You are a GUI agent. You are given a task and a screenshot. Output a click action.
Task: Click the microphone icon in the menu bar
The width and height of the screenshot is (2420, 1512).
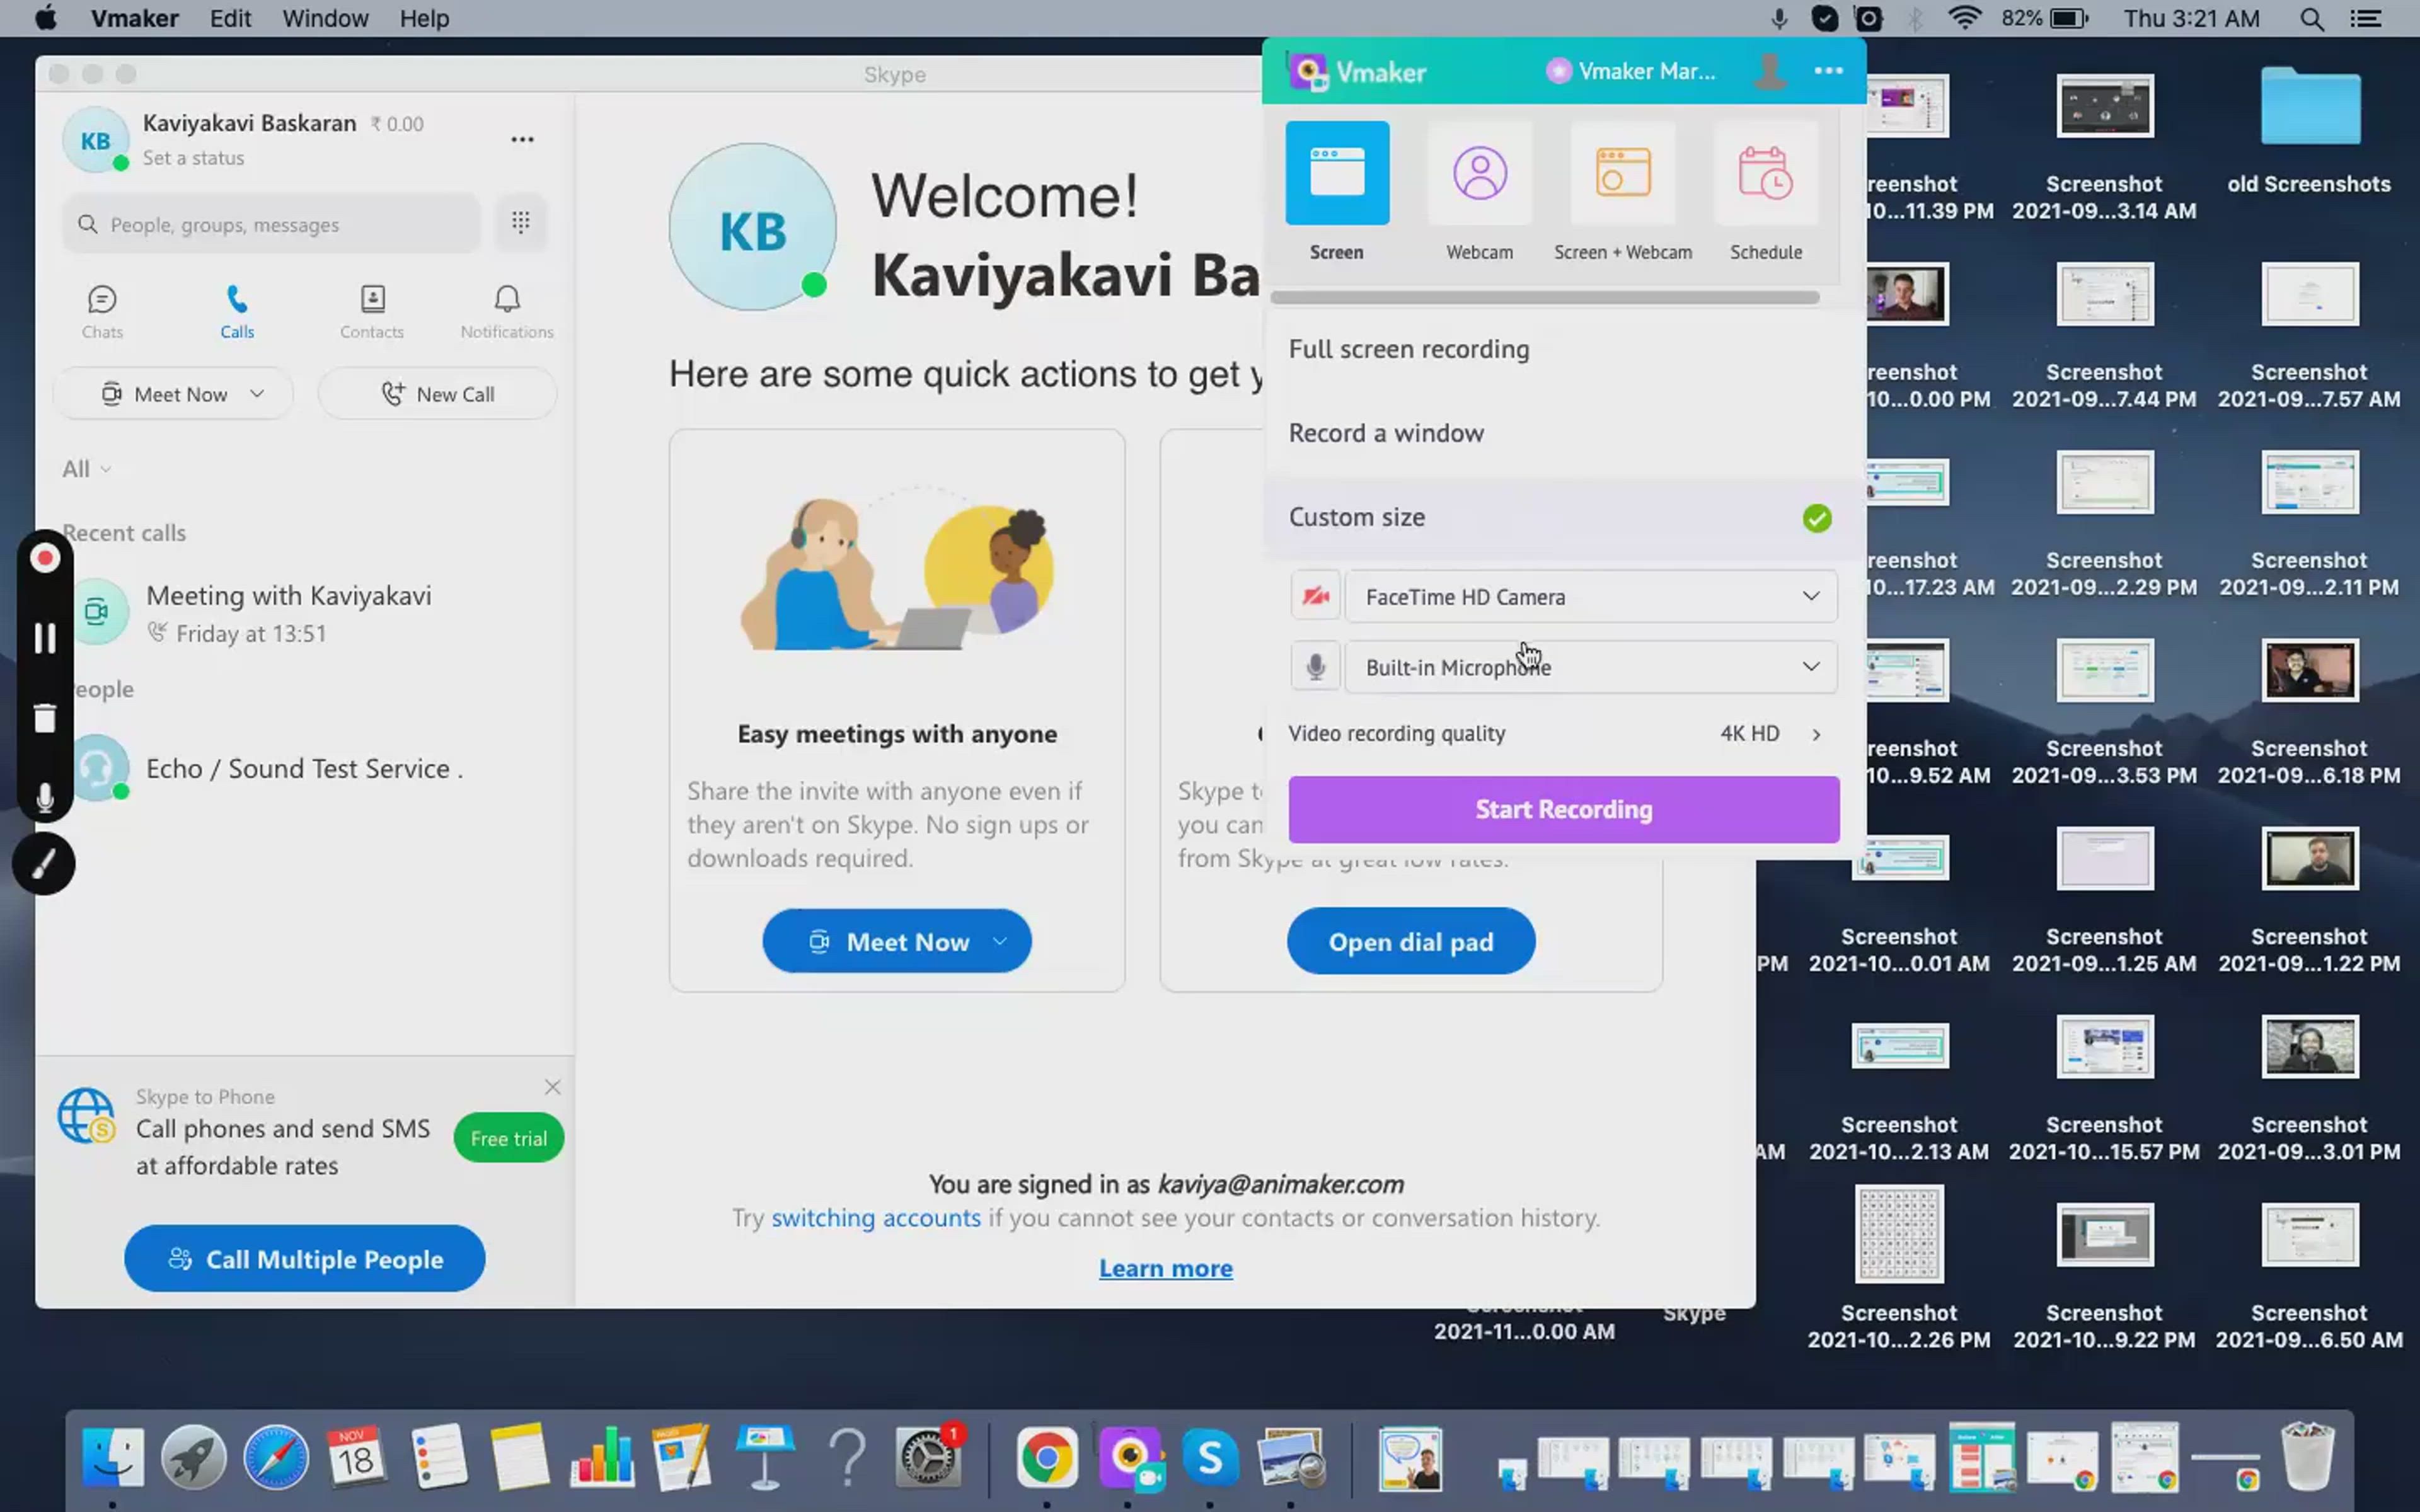tap(1779, 18)
